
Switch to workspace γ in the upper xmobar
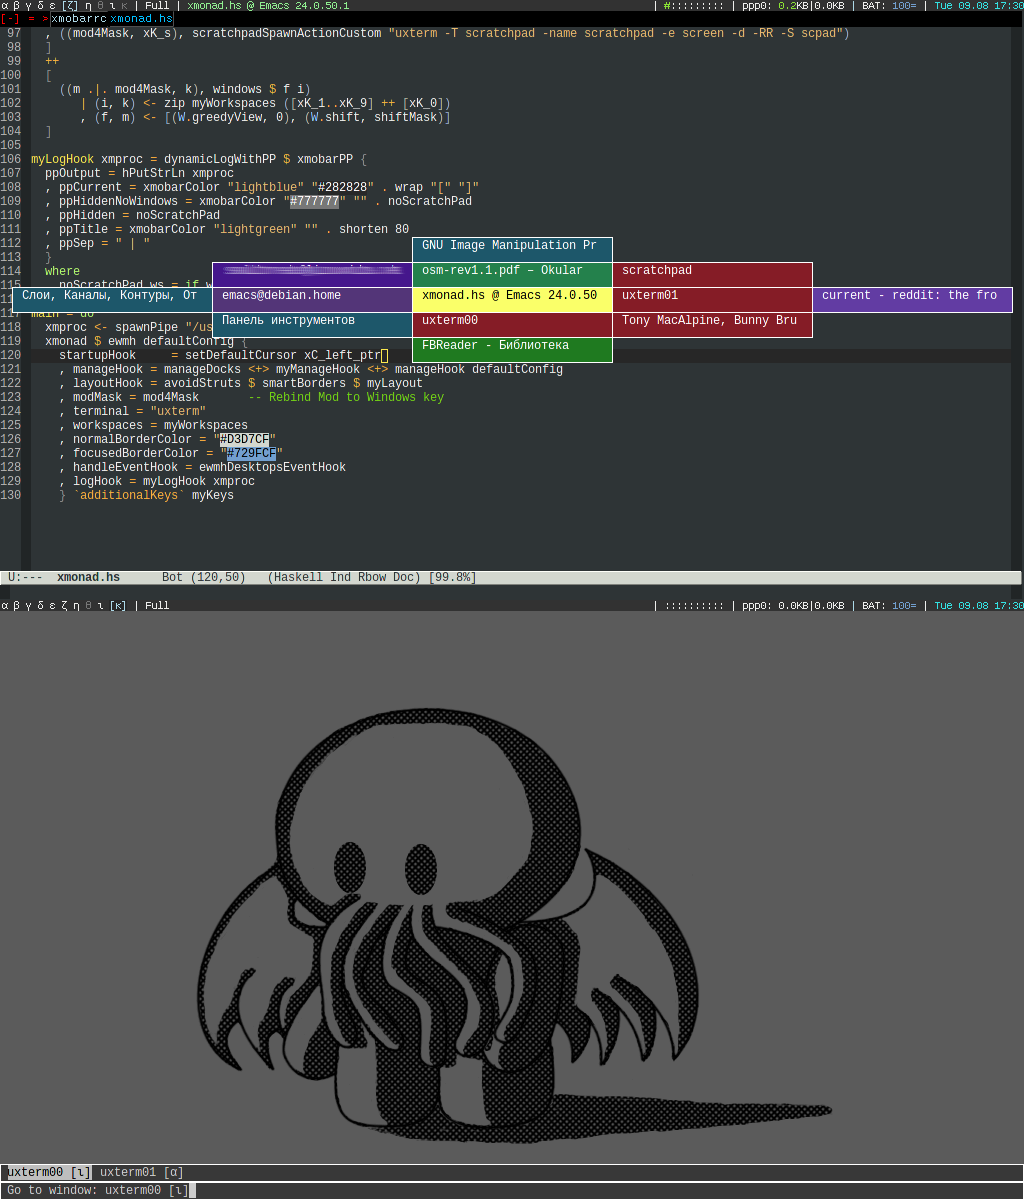[28, 5]
